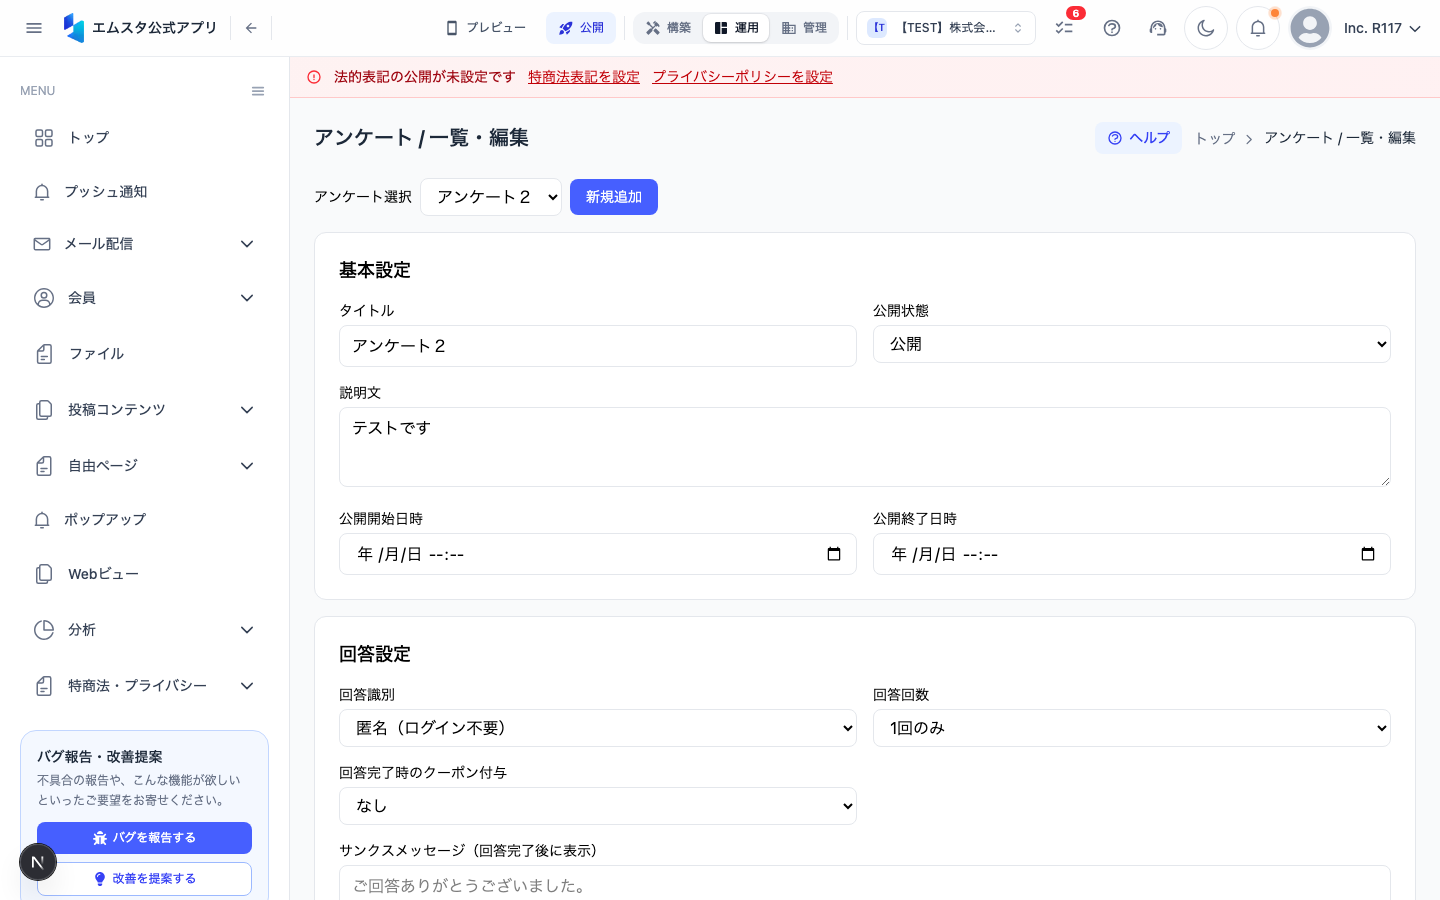This screenshot has width=1440, height=900.
Task: Toggle dark mode with the moon icon
Action: click(x=1206, y=28)
